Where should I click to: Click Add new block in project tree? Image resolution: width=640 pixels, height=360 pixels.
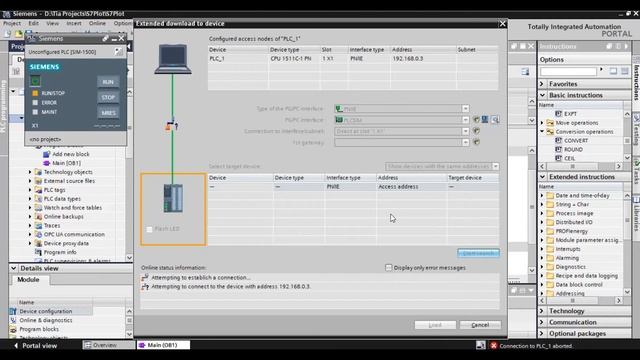click(71, 154)
